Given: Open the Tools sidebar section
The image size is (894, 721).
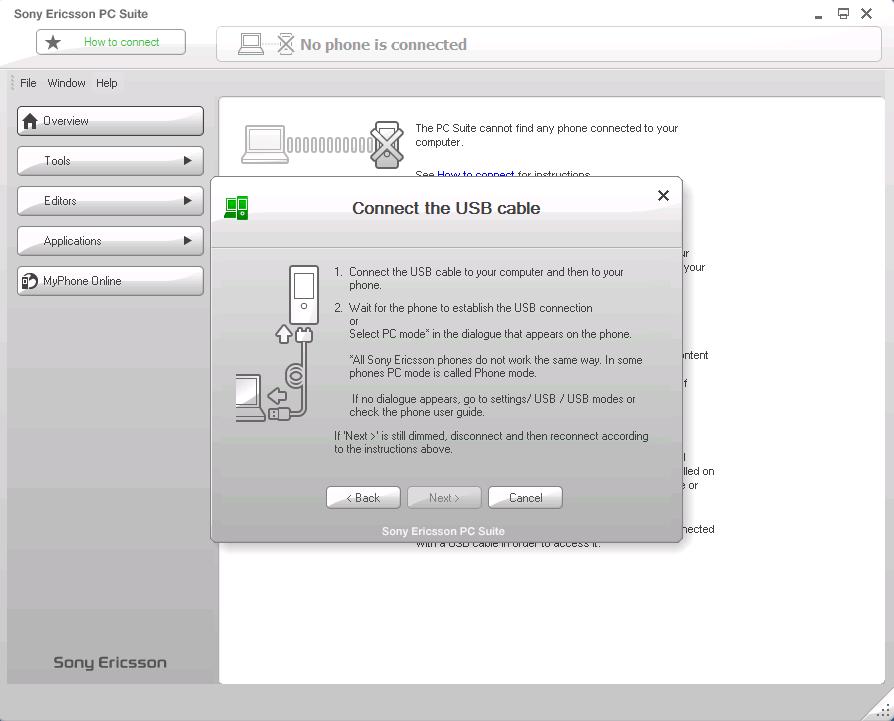Looking at the screenshot, I should point(111,161).
